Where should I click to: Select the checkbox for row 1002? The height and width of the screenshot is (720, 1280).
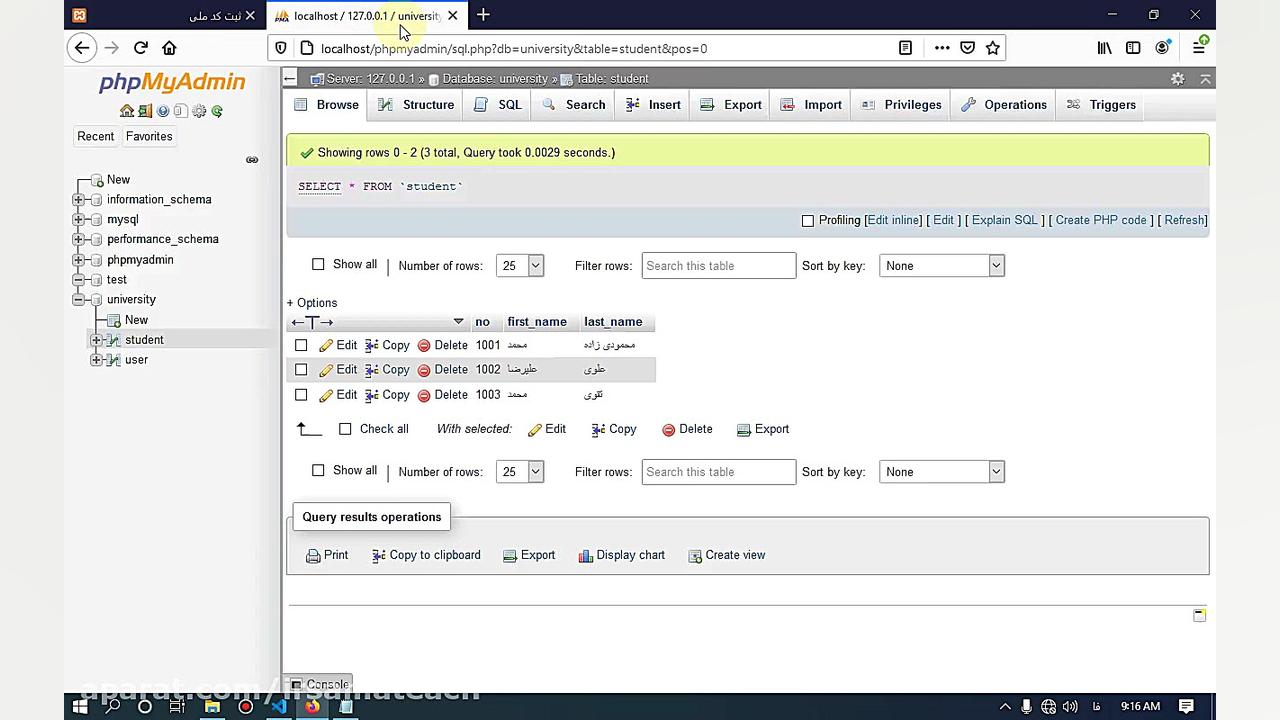click(301, 370)
